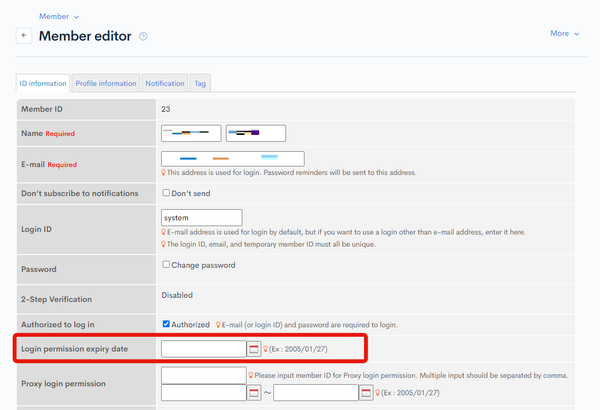Screen dimensions: 600x410
Task: Open the More dropdown menu
Action: (564, 34)
